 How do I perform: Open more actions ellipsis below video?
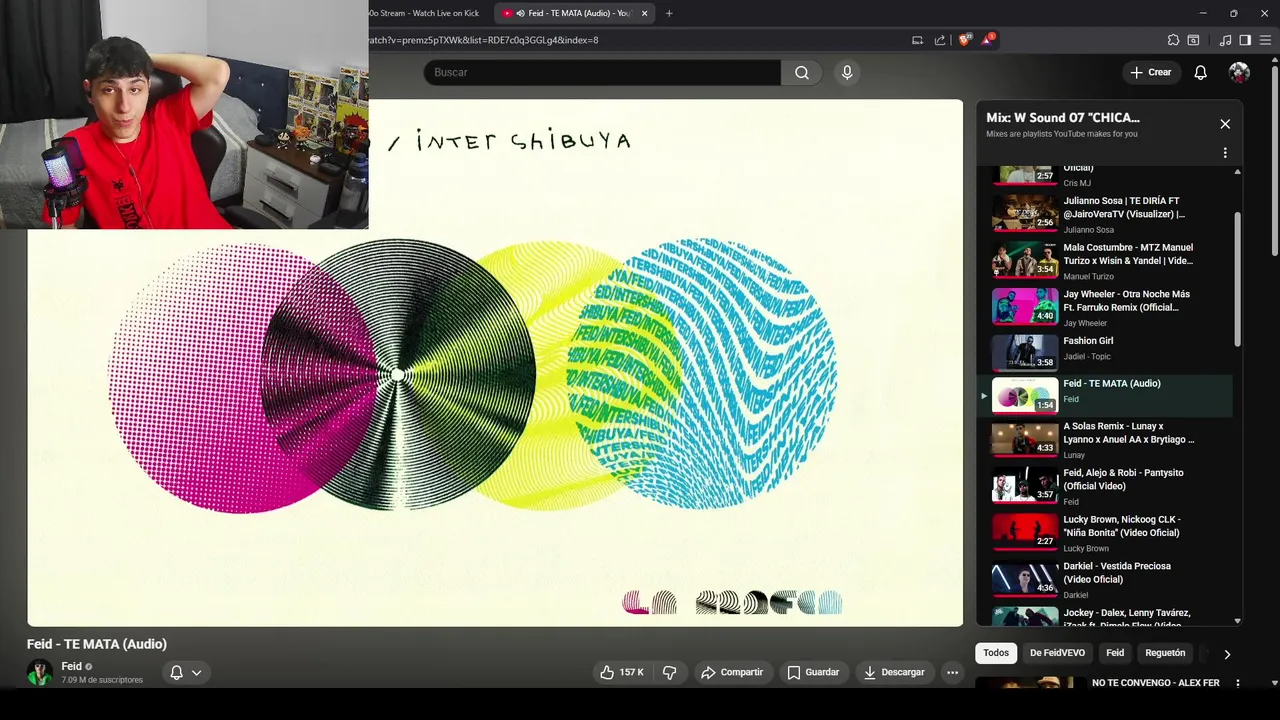click(952, 672)
